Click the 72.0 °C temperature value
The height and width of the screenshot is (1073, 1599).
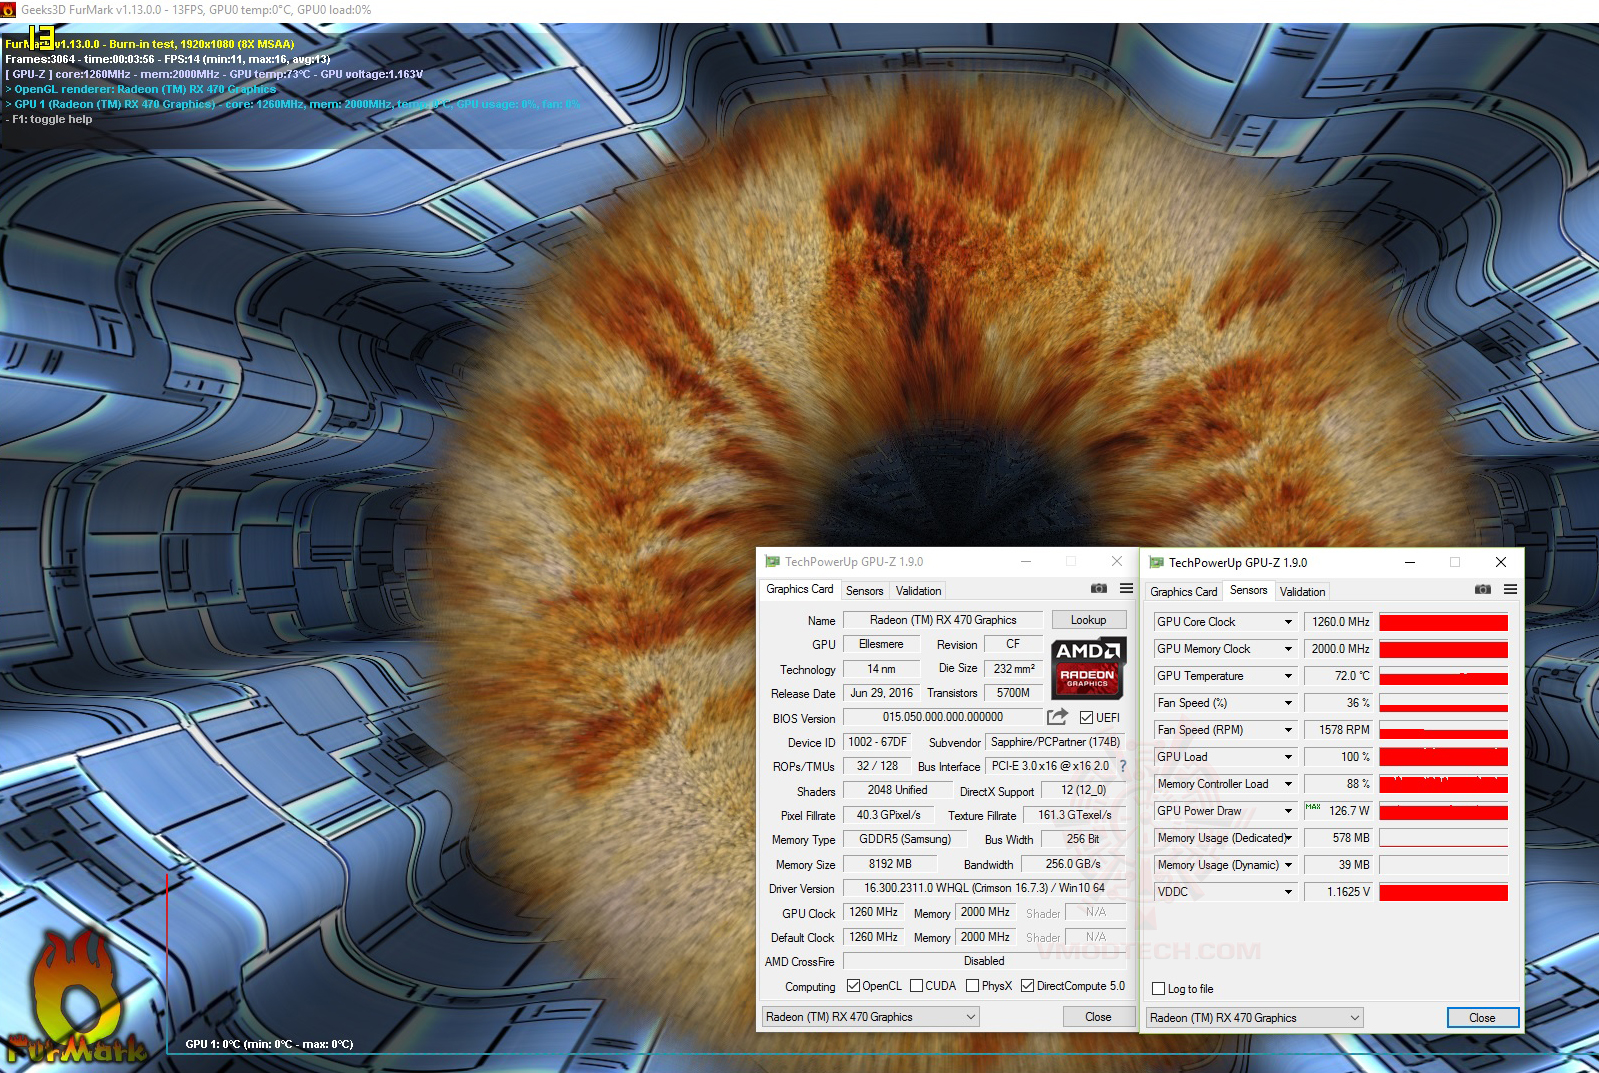point(1340,676)
